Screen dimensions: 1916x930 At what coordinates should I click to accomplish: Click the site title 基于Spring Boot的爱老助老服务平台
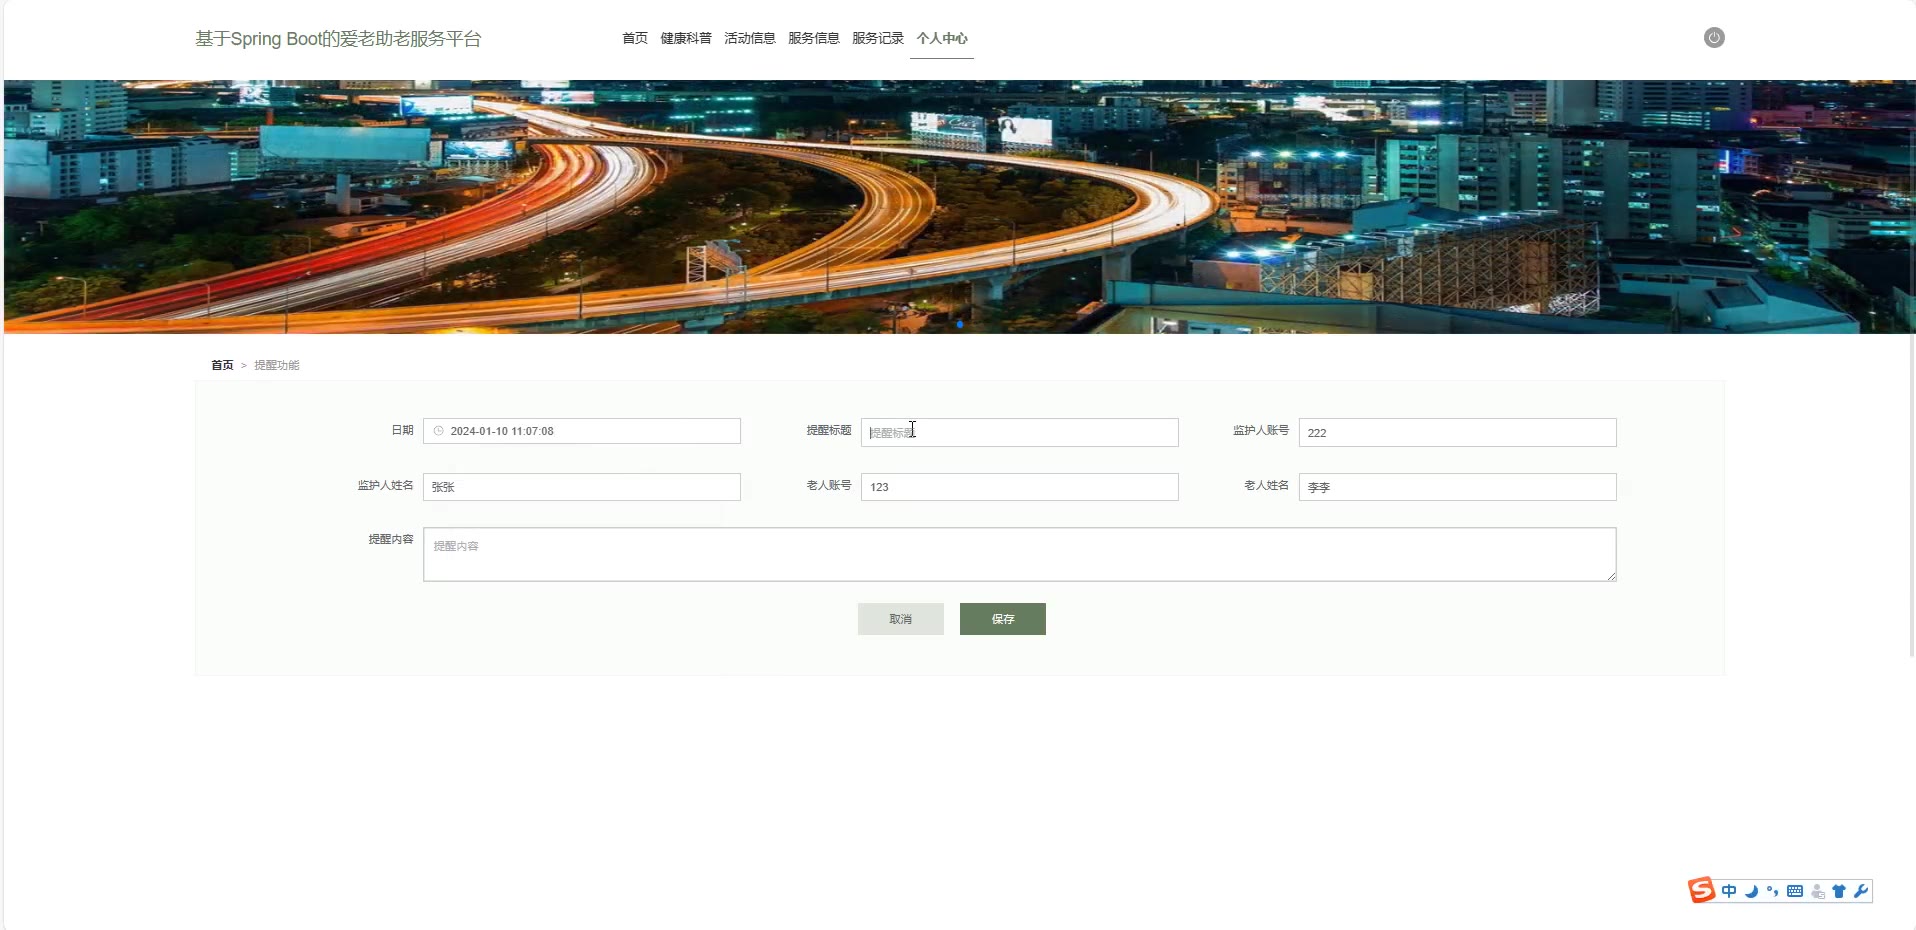tap(338, 39)
